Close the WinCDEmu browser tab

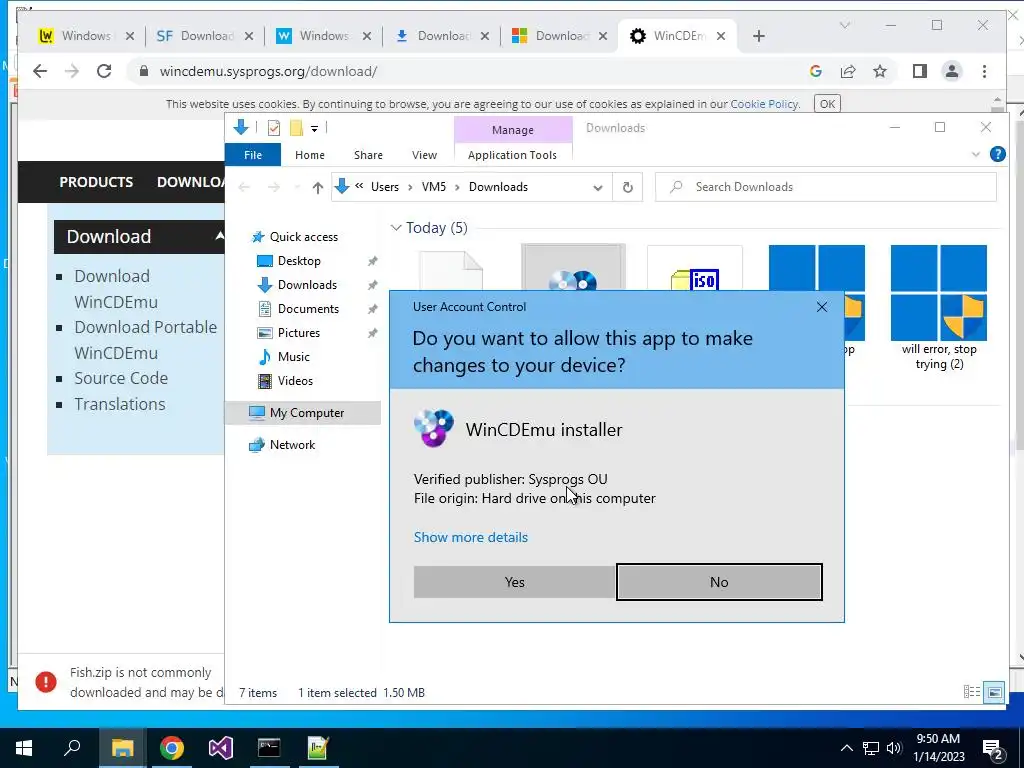click(720, 36)
